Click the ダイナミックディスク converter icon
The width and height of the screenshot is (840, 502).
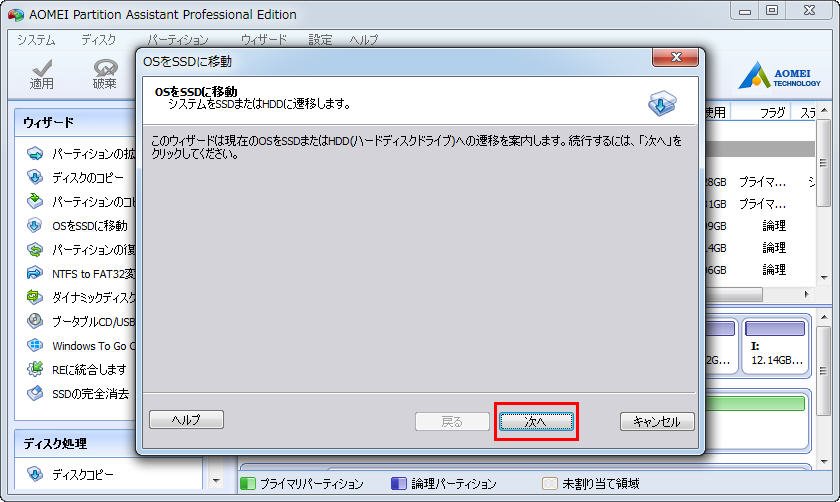(x=35, y=297)
